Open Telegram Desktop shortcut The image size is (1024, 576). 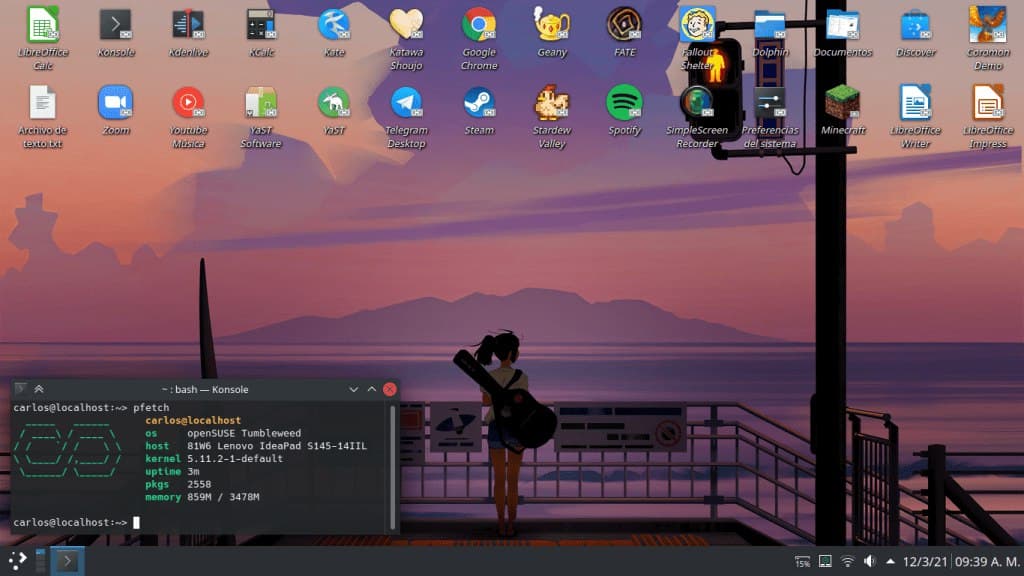406,103
